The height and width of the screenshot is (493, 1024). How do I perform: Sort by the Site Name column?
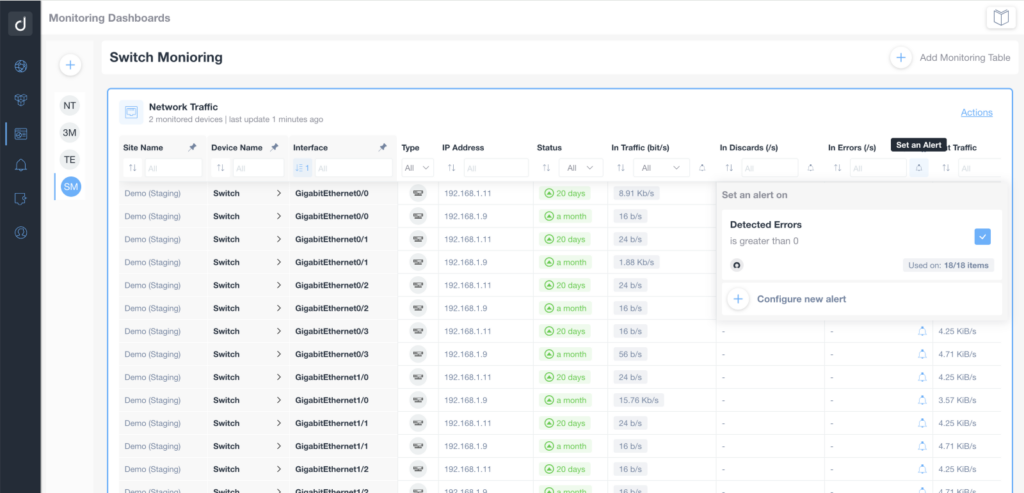133,168
